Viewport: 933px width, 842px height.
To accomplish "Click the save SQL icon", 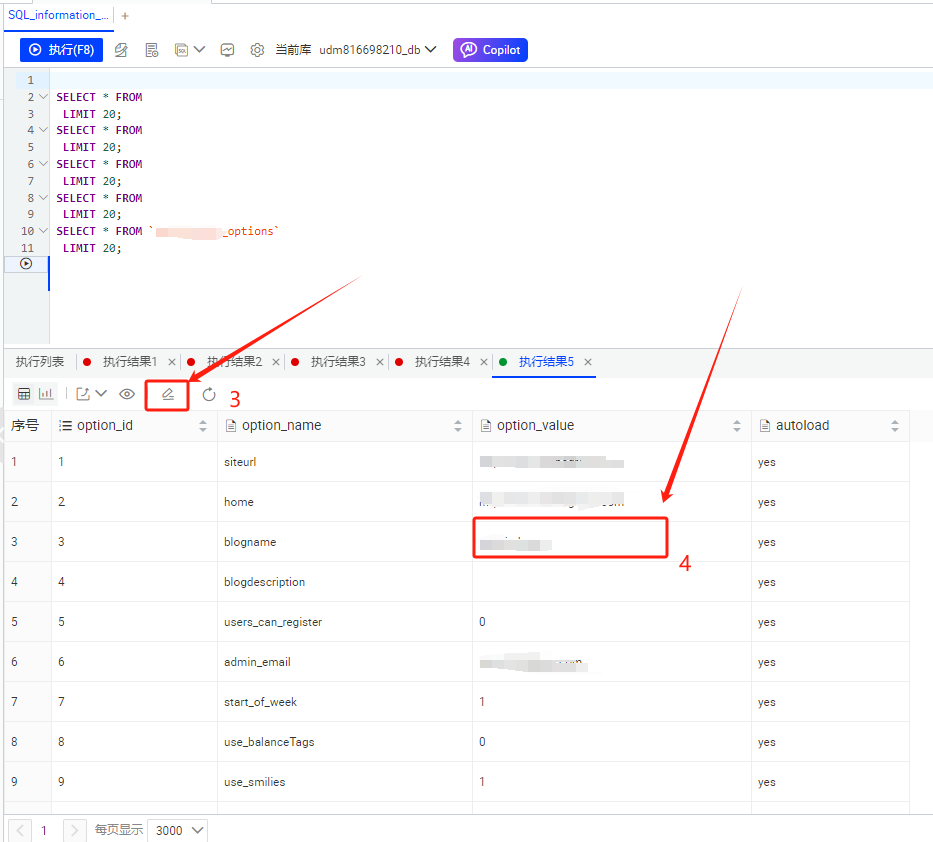I will tap(181, 50).
